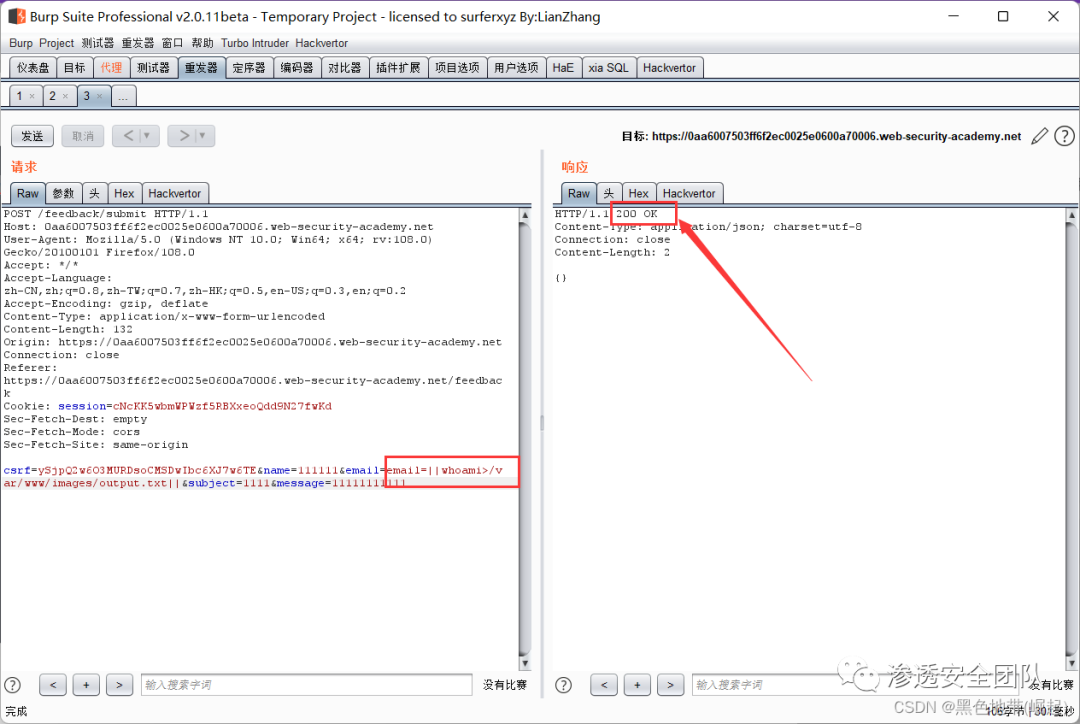Open the help icon next to target
1080x724 pixels.
1064,136
